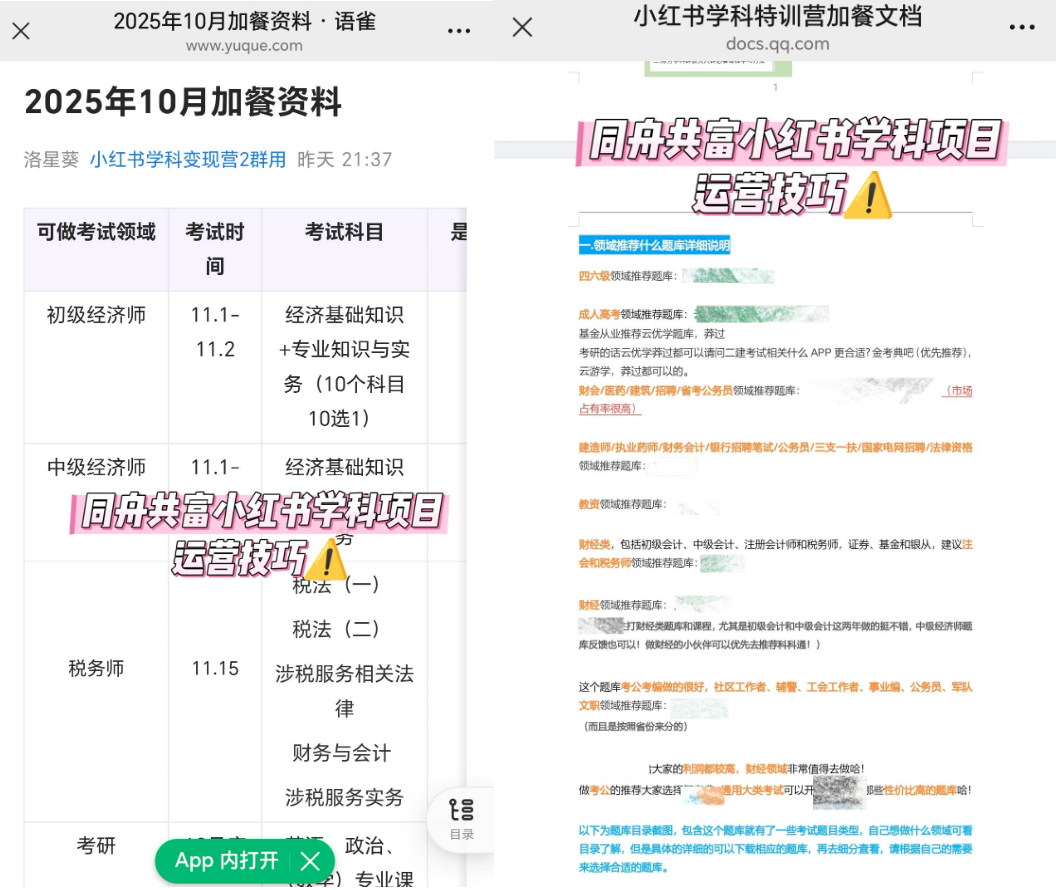
Task: Open the 成人高考领域推荐题库 link
Action: (x=630, y=312)
